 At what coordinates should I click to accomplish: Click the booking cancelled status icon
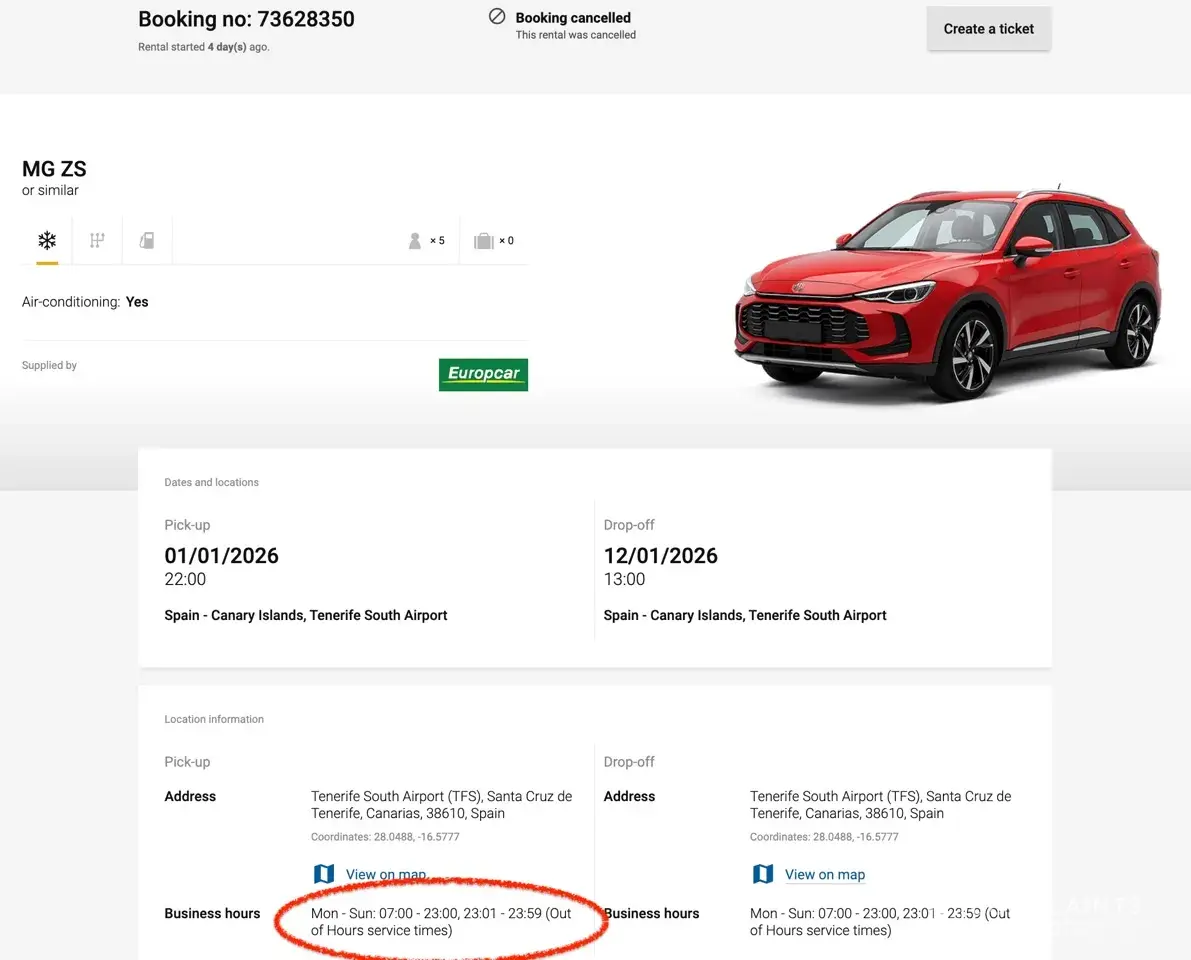(x=497, y=16)
